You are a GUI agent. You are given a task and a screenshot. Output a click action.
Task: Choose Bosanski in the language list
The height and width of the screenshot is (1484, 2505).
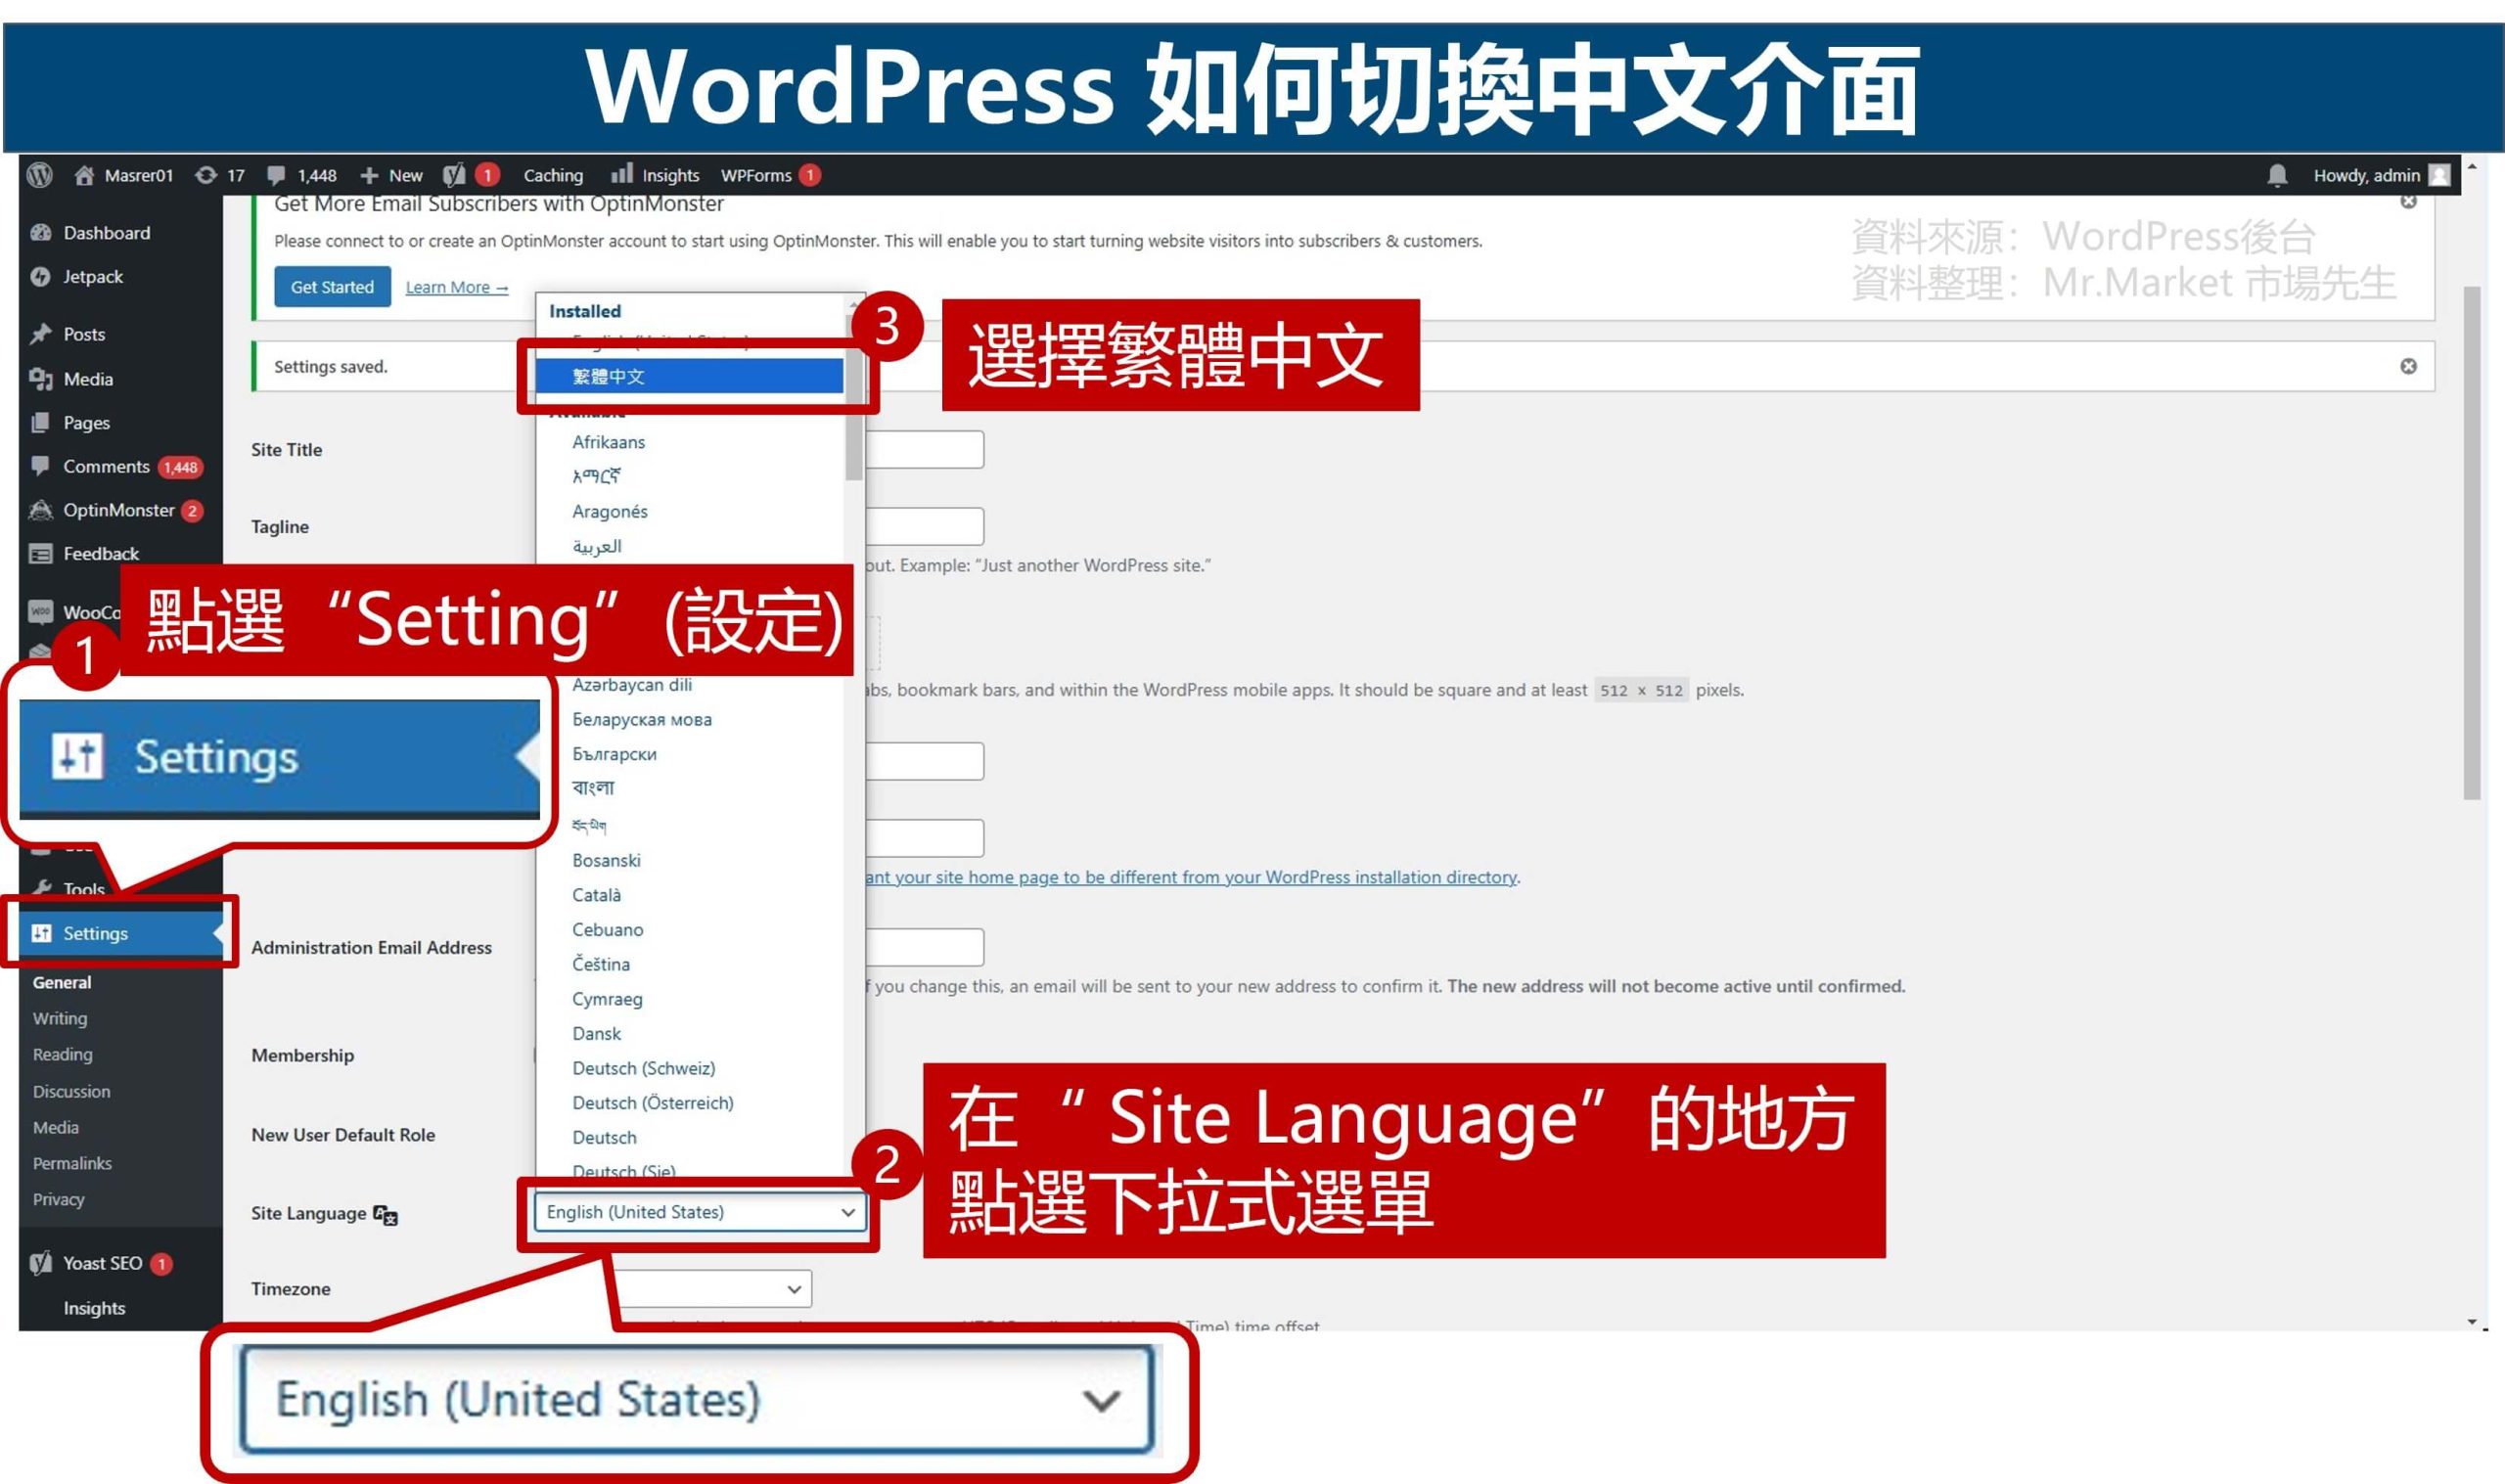[606, 860]
